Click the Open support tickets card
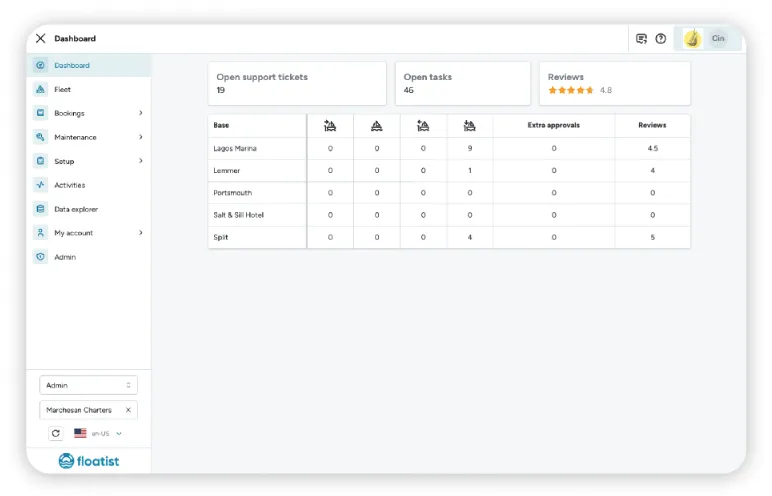Image resolution: width=772 pixels, height=496 pixels. (x=297, y=83)
